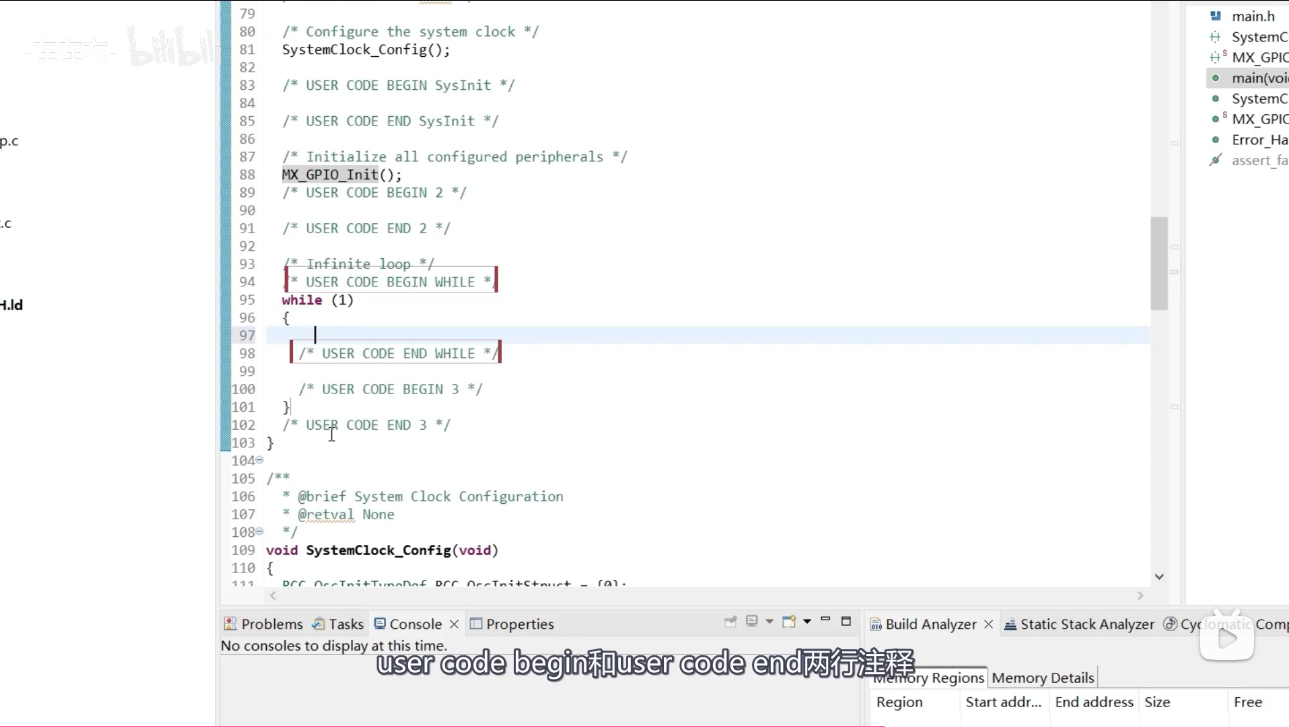
Task: Collapse the comment fold at line 108
Action: point(260,532)
